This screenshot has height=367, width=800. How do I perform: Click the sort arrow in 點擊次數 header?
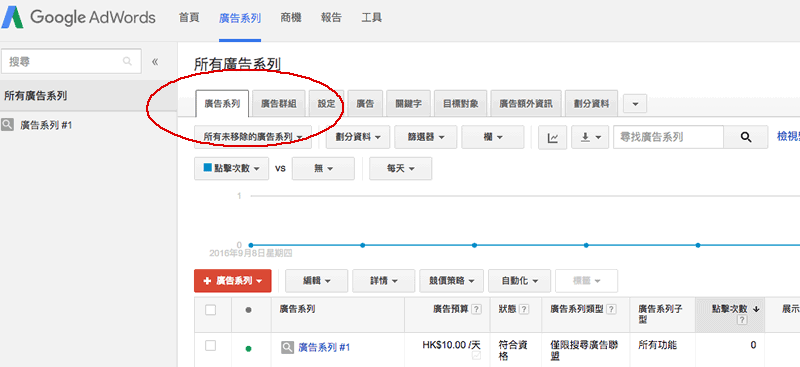tap(756, 309)
